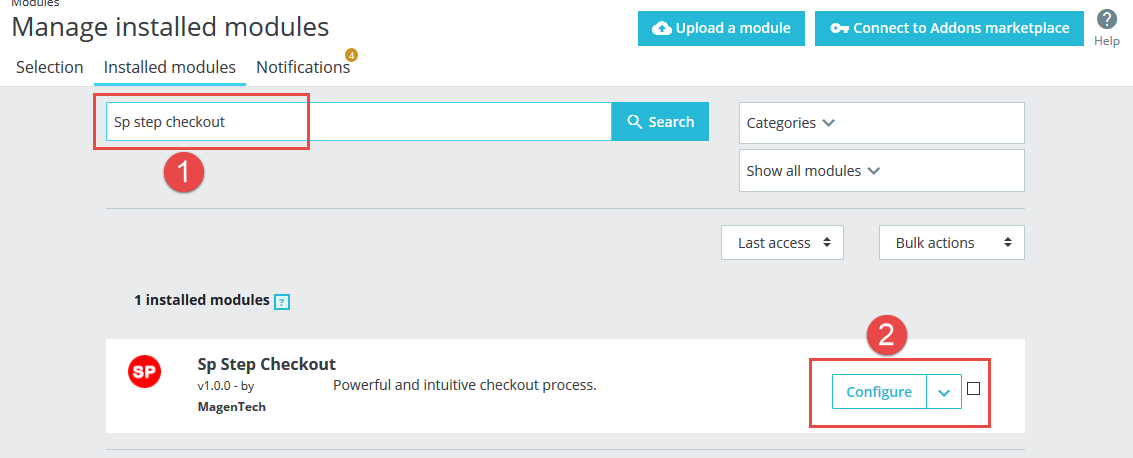Click into the module search field

coord(359,122)
